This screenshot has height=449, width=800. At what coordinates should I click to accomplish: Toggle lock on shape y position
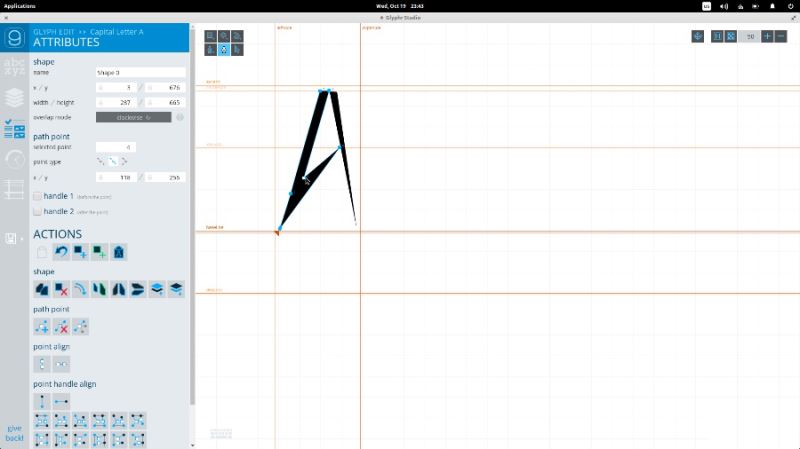click(x=149, y=88)
